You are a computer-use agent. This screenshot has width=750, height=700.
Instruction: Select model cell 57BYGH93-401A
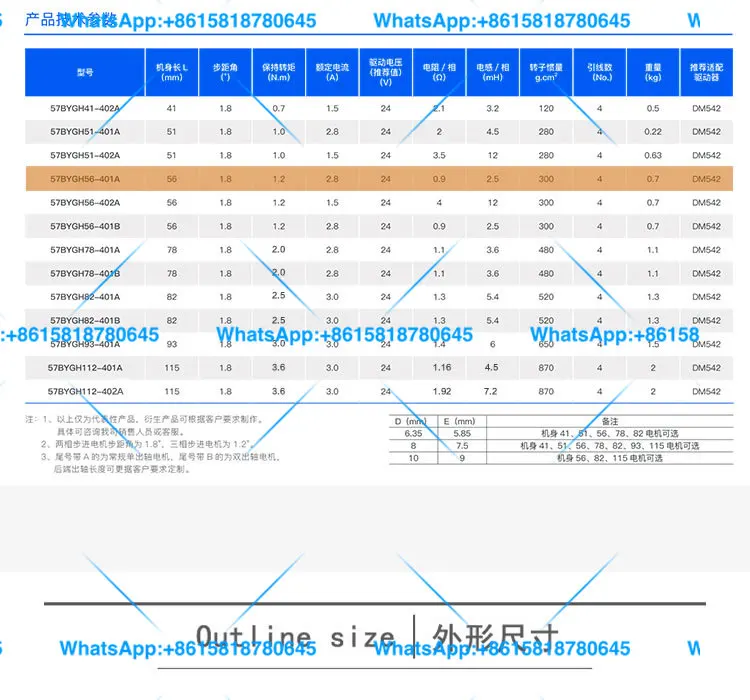85,344
